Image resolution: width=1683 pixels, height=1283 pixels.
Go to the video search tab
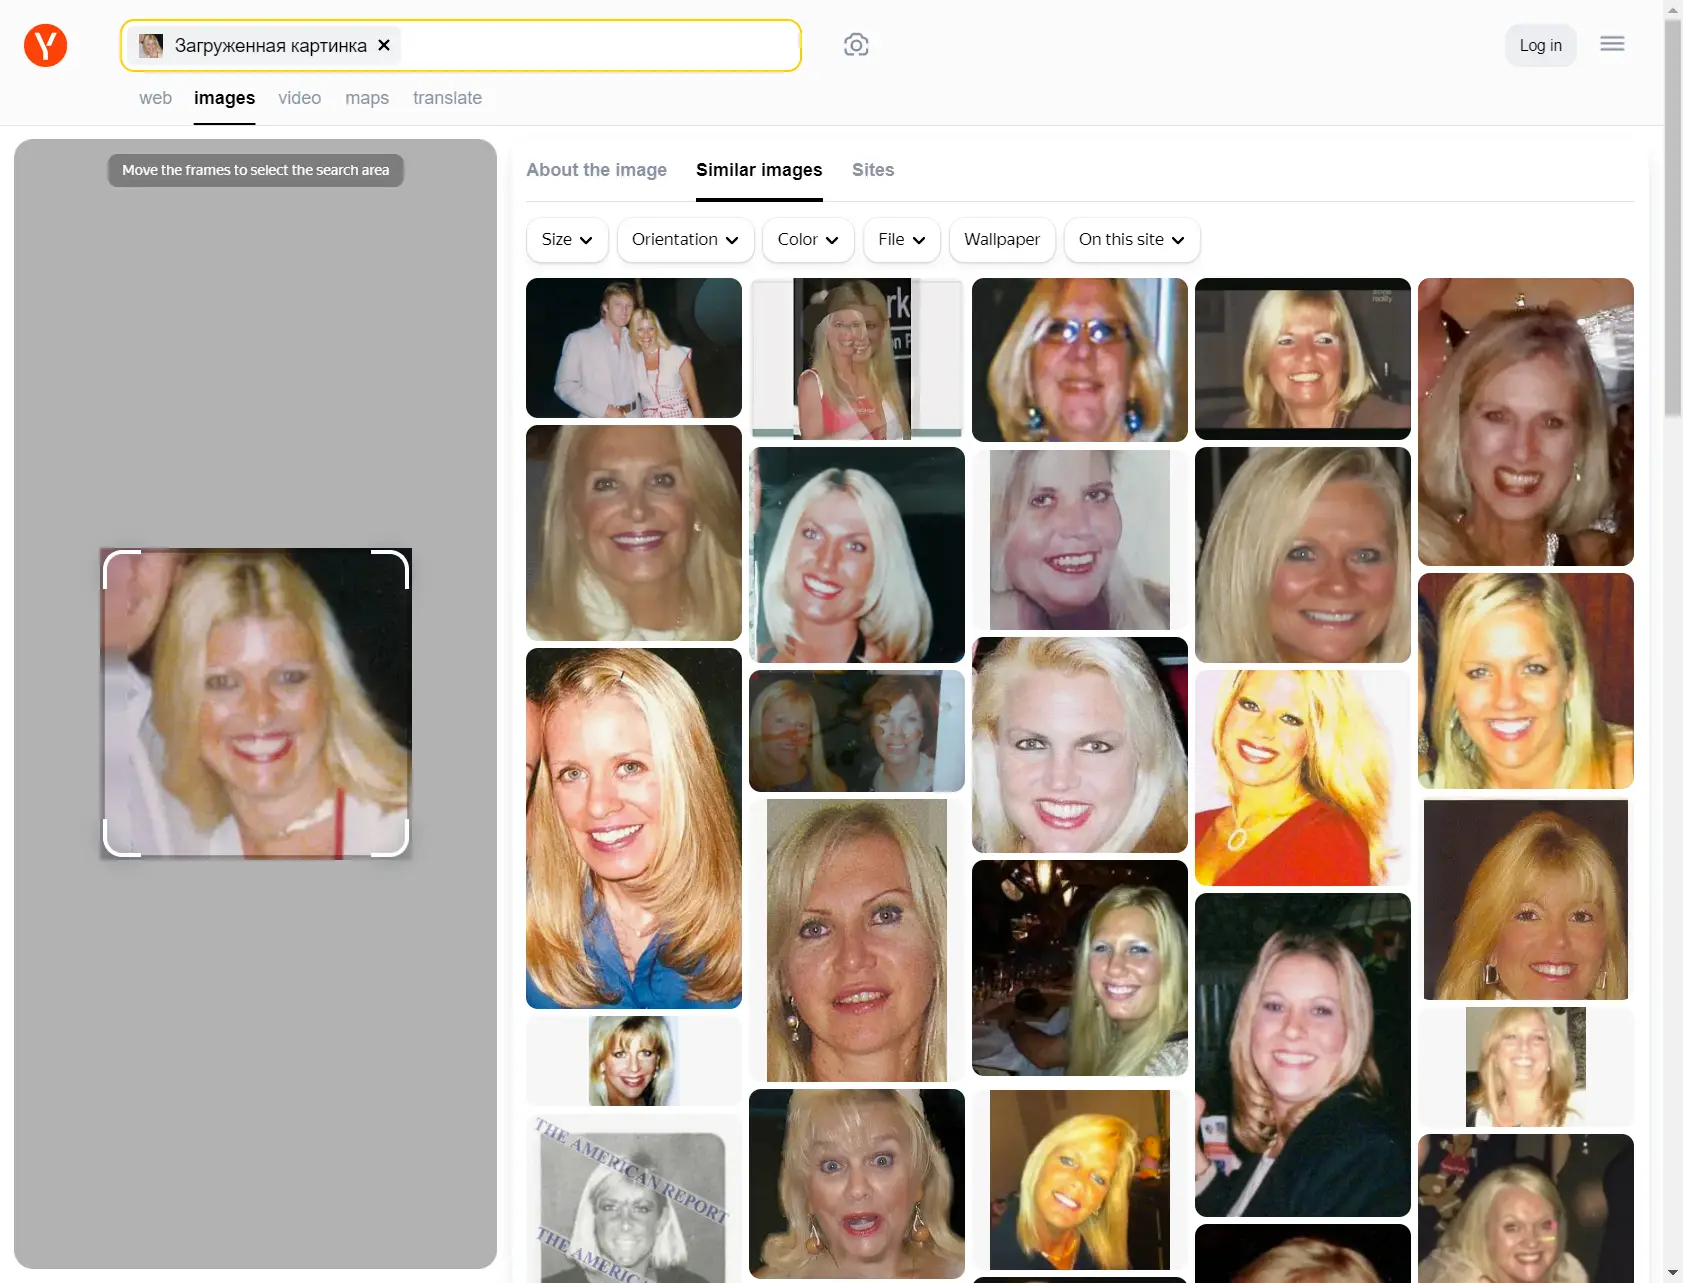299,98
